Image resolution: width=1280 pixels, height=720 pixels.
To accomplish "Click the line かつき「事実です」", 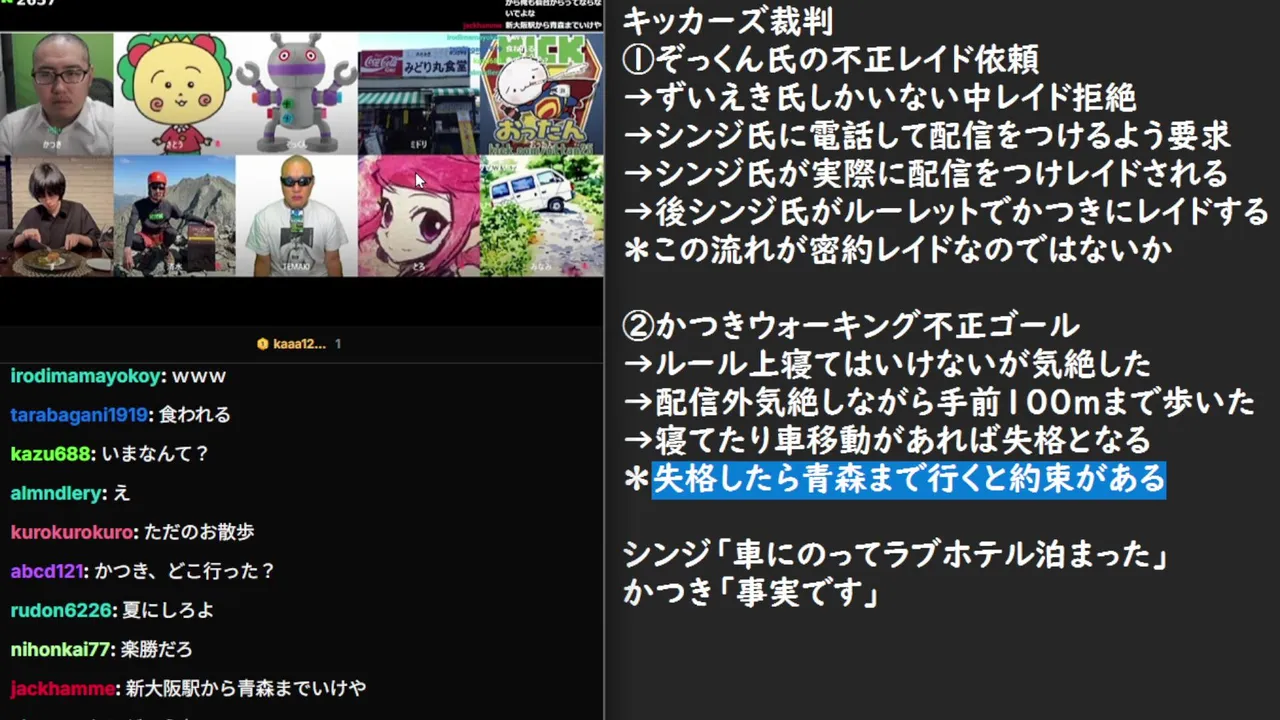I will coord(751,592).
